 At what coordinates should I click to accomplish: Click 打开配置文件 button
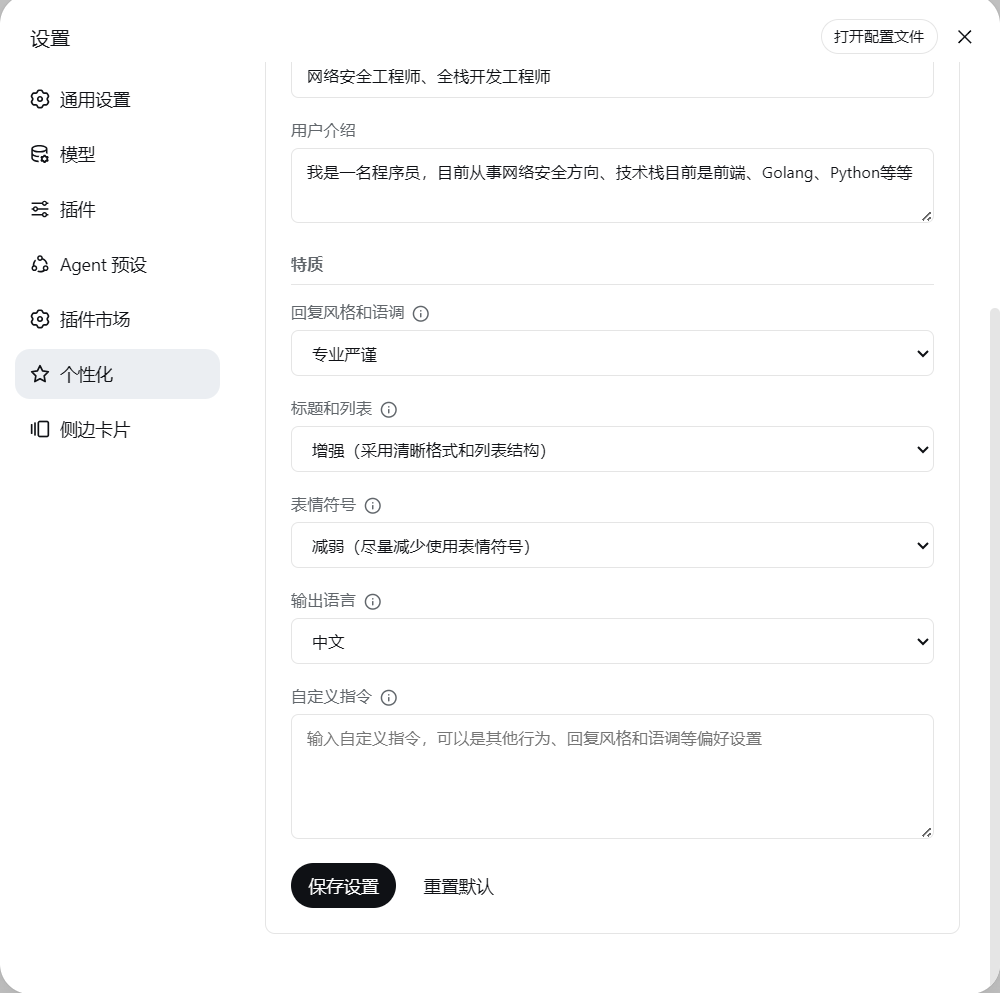[879, 37]
